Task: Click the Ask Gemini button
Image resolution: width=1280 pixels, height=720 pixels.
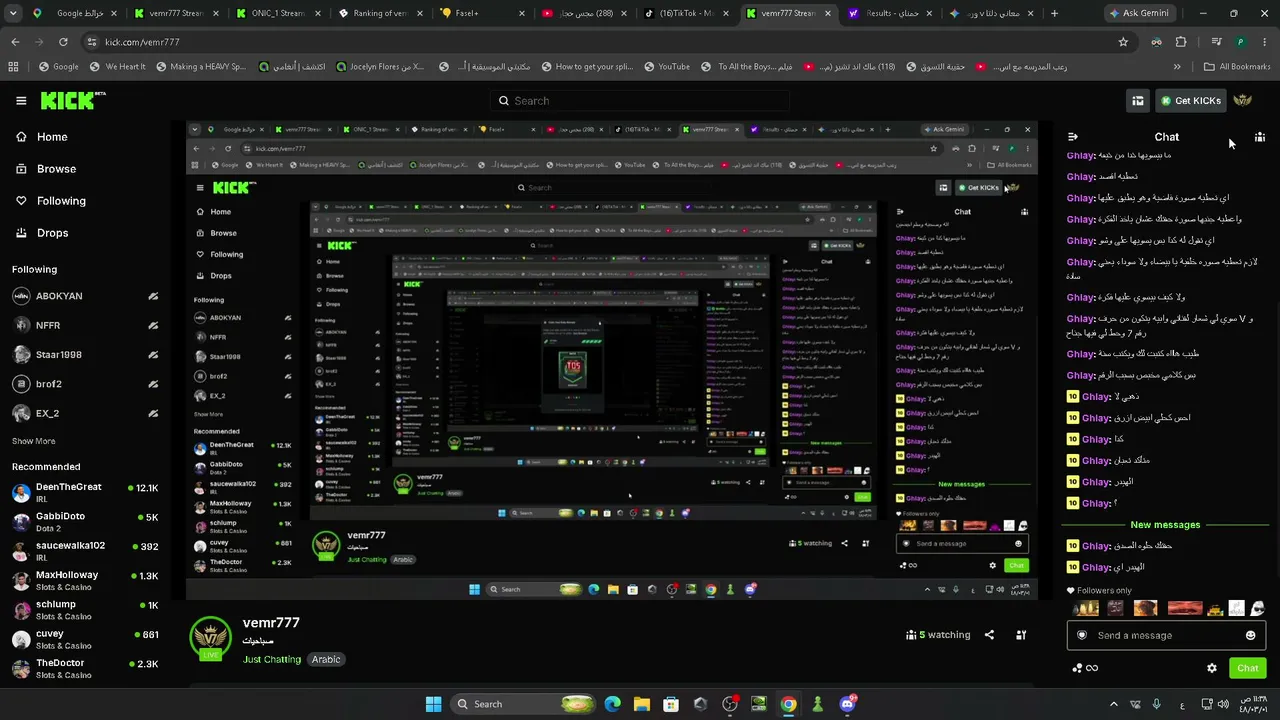Action: coord(1141,14)
